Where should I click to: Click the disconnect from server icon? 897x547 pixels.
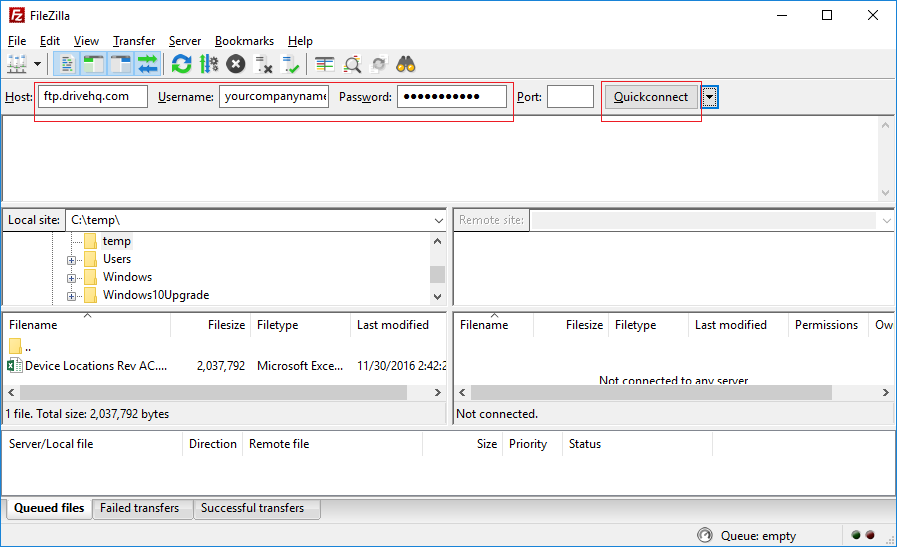tap(264, 65)
